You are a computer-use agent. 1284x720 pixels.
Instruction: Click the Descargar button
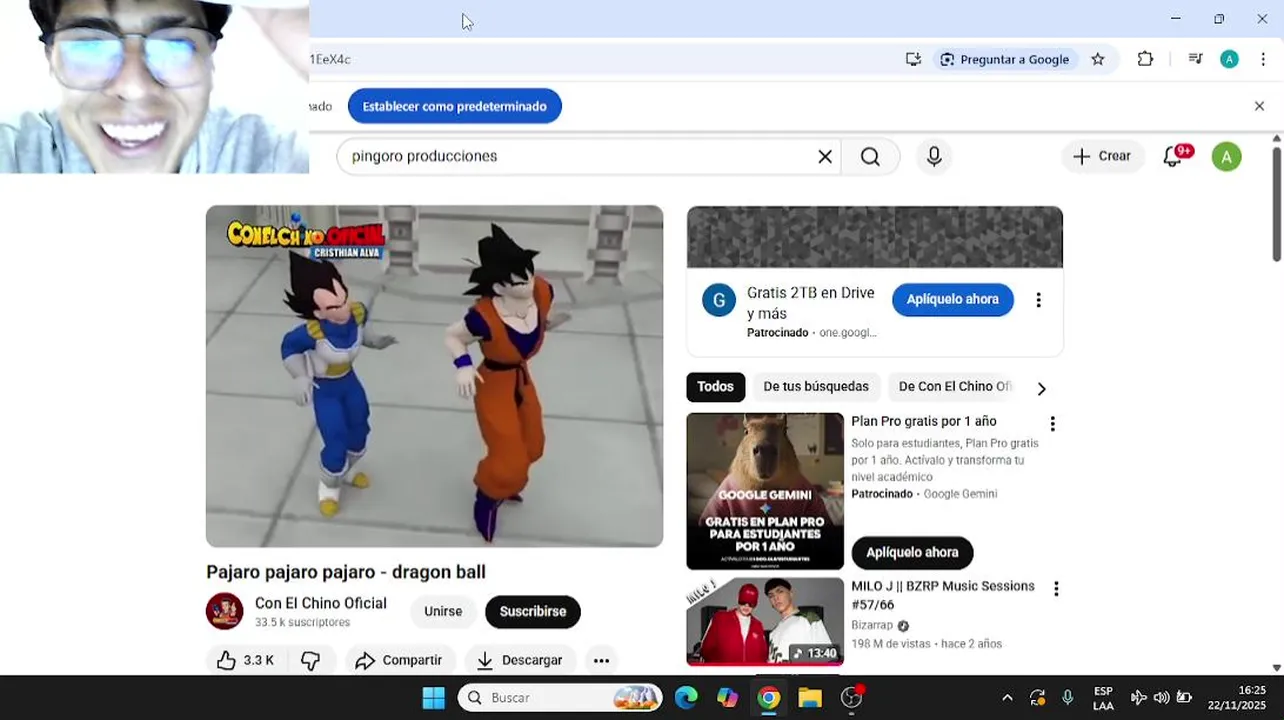519,660
